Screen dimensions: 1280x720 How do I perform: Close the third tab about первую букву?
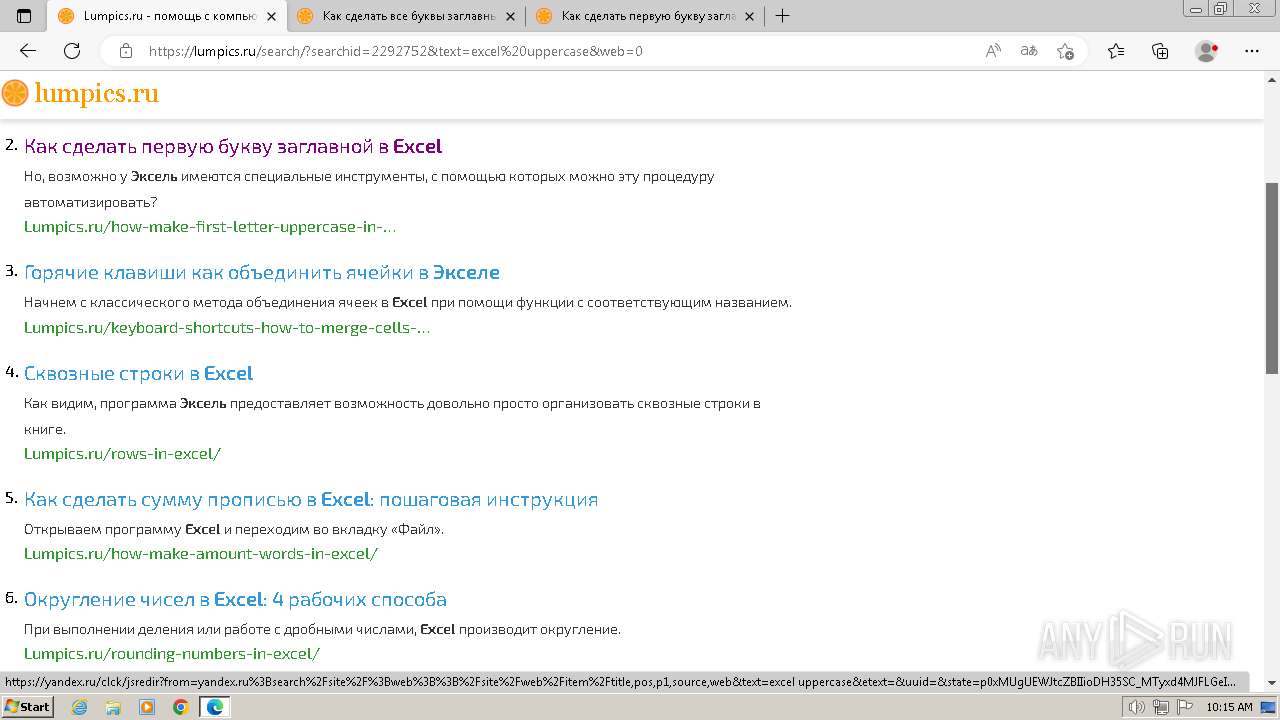749,16
